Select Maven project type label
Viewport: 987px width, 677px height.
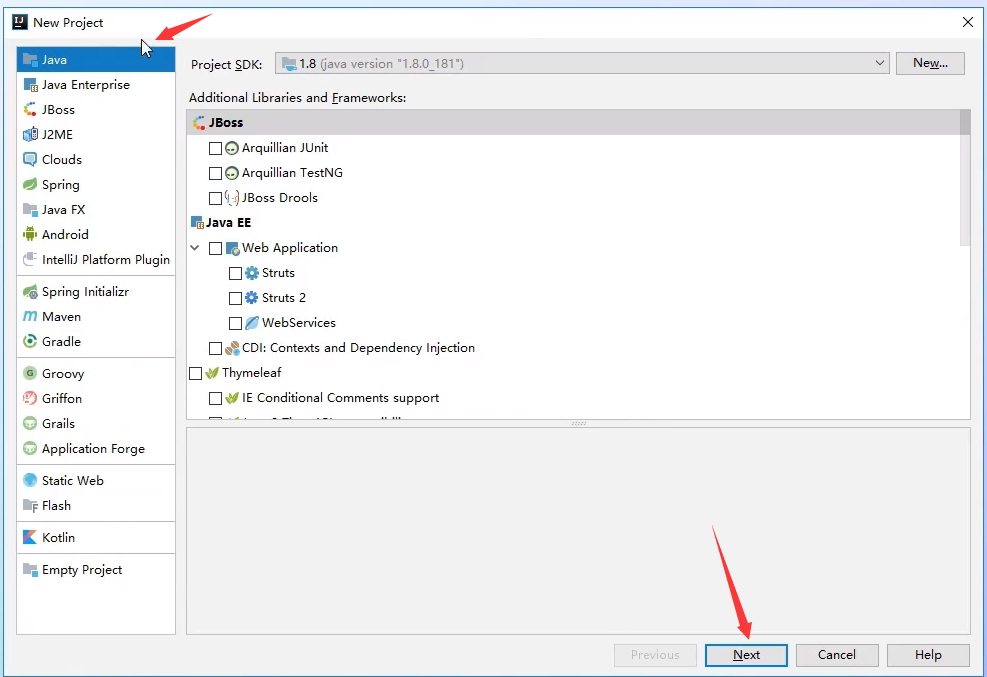tap(61, 316)
